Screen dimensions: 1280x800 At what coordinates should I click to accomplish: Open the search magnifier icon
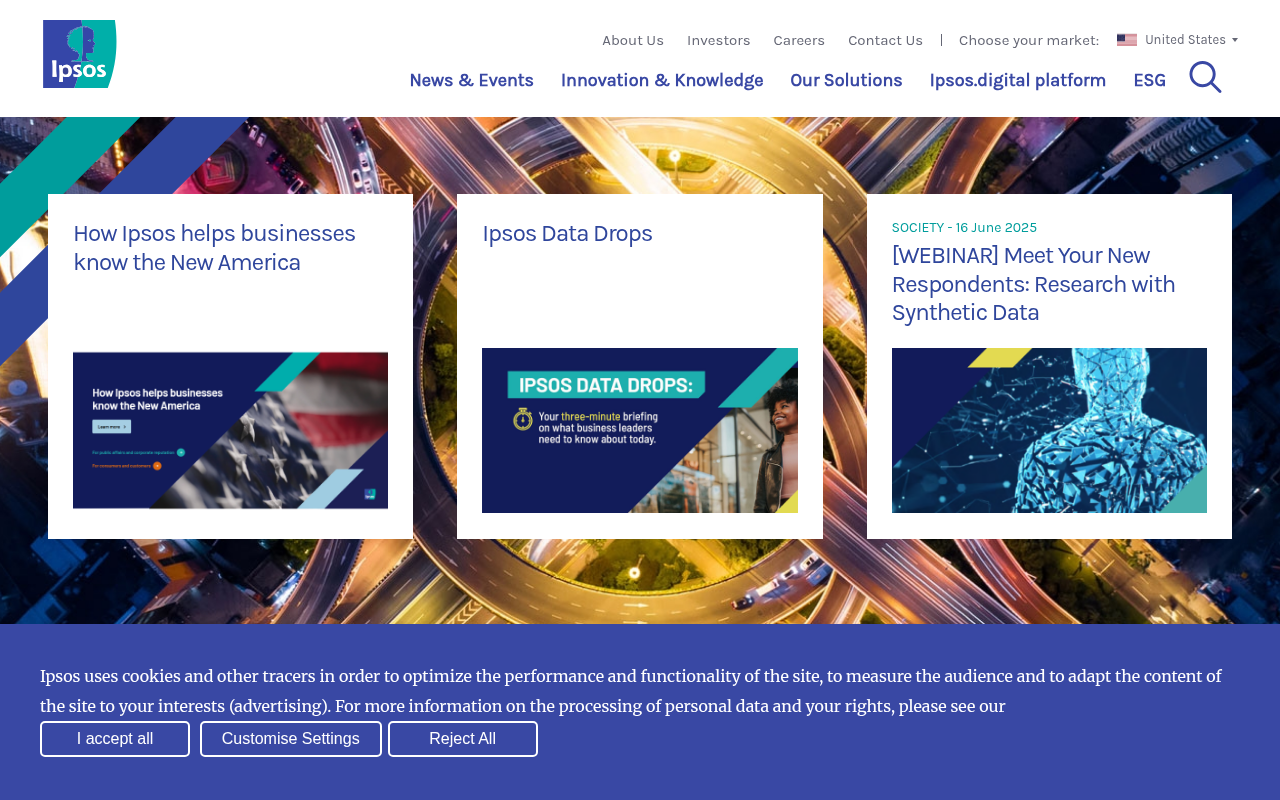1205,77
